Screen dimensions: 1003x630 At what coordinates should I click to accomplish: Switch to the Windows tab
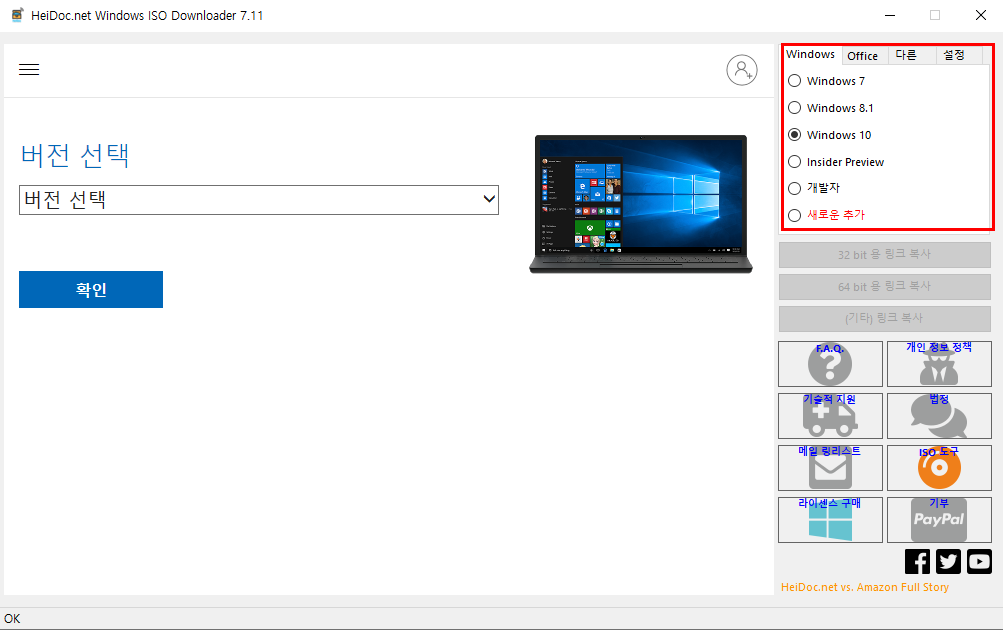point(810,54)
